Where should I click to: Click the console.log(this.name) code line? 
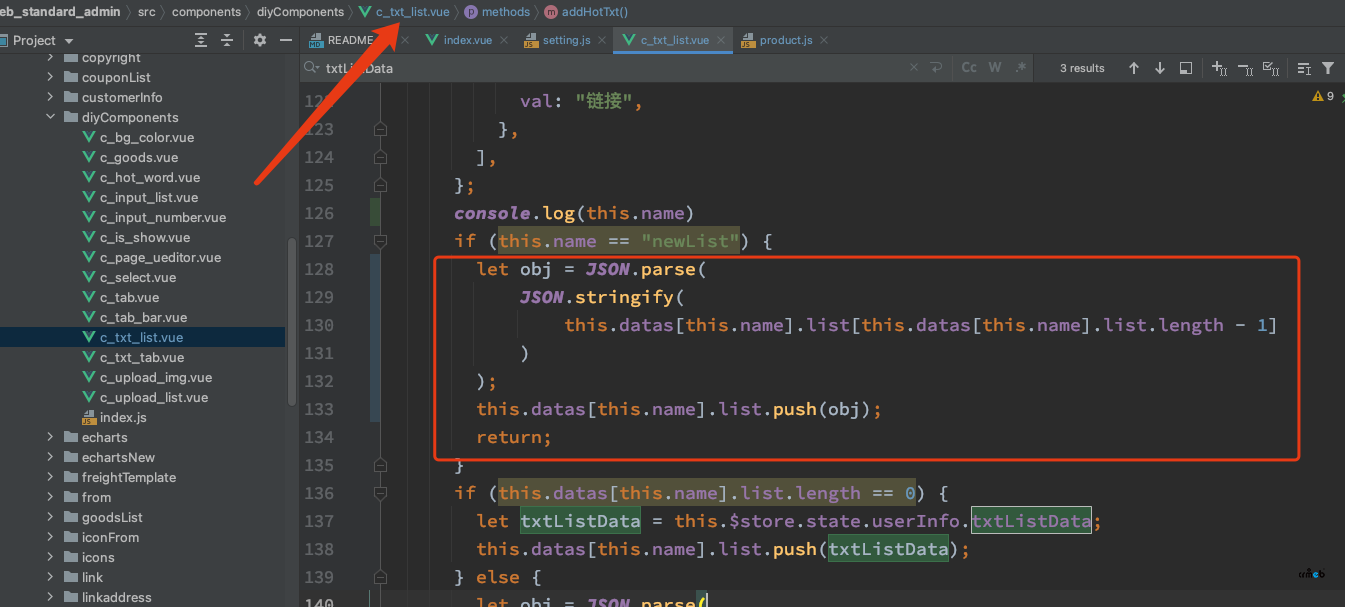tap(574, 213)
